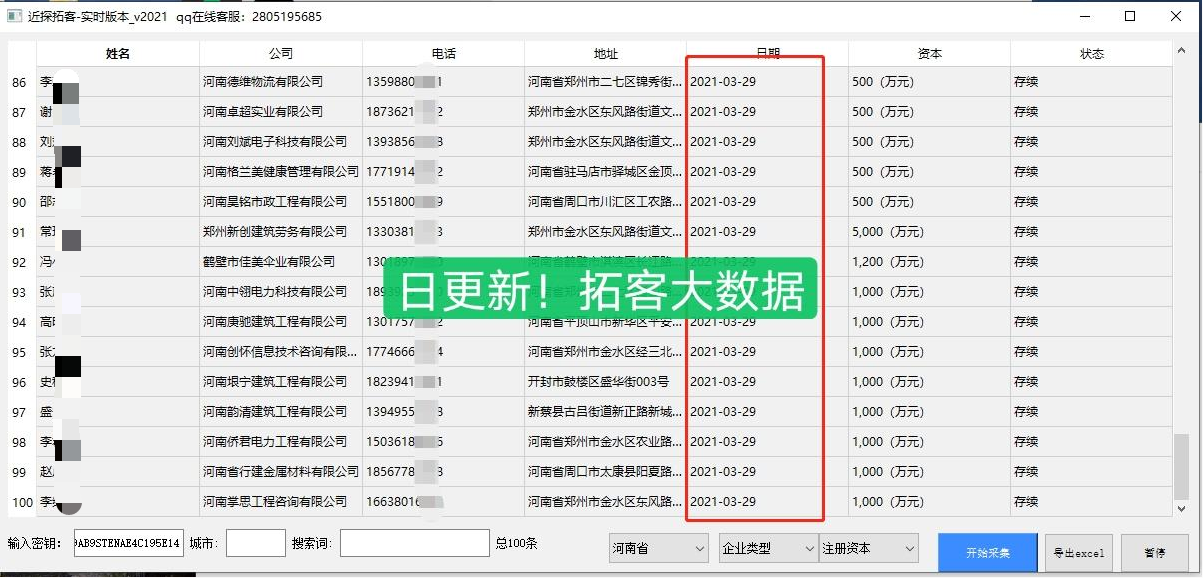The width and height of the screenshot is (1203, 578).
Task: Maximize the 近探拓客 window
Action: (x=1130, y=16)
